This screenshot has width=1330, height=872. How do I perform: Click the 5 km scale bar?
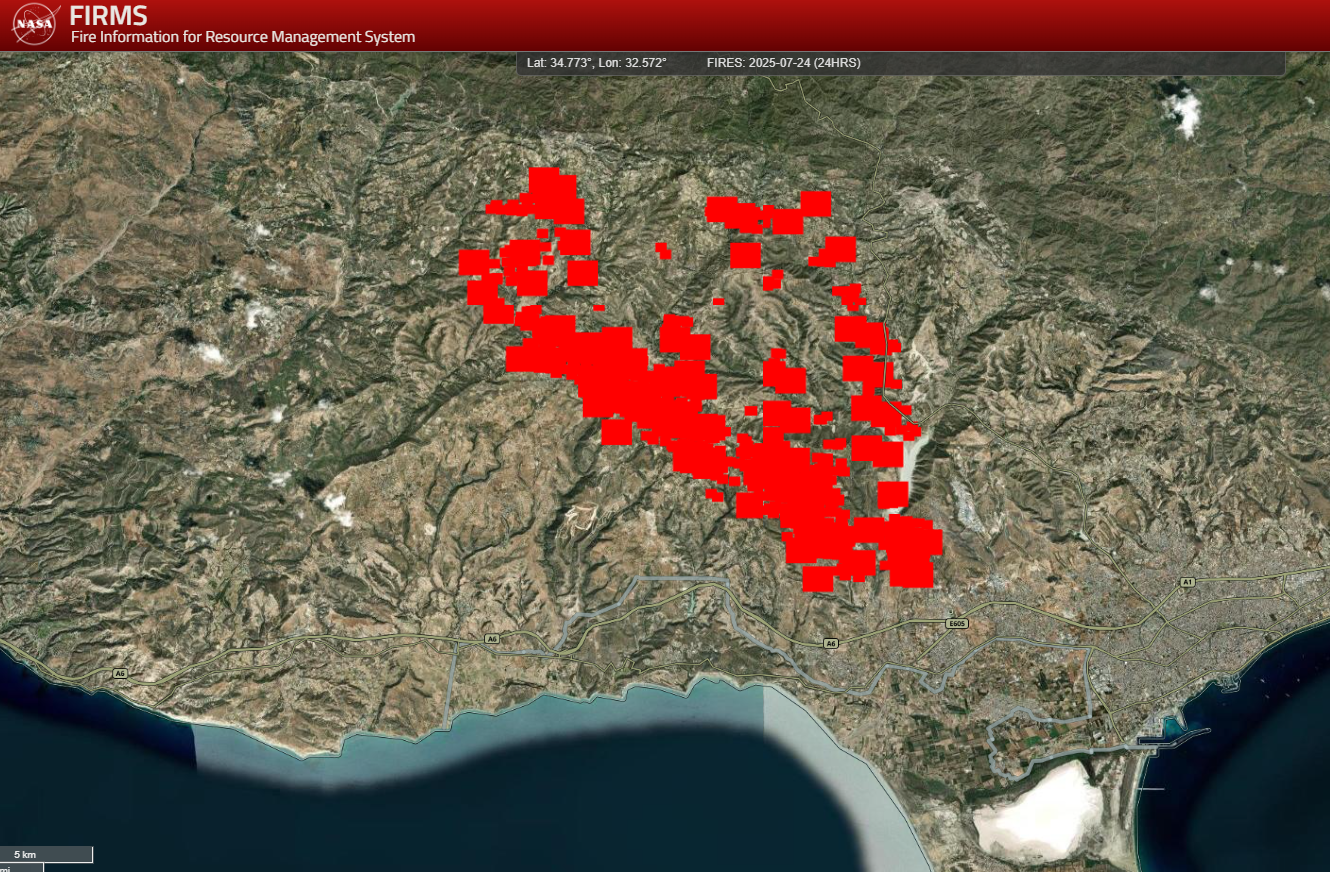click(x=47, y=855)
